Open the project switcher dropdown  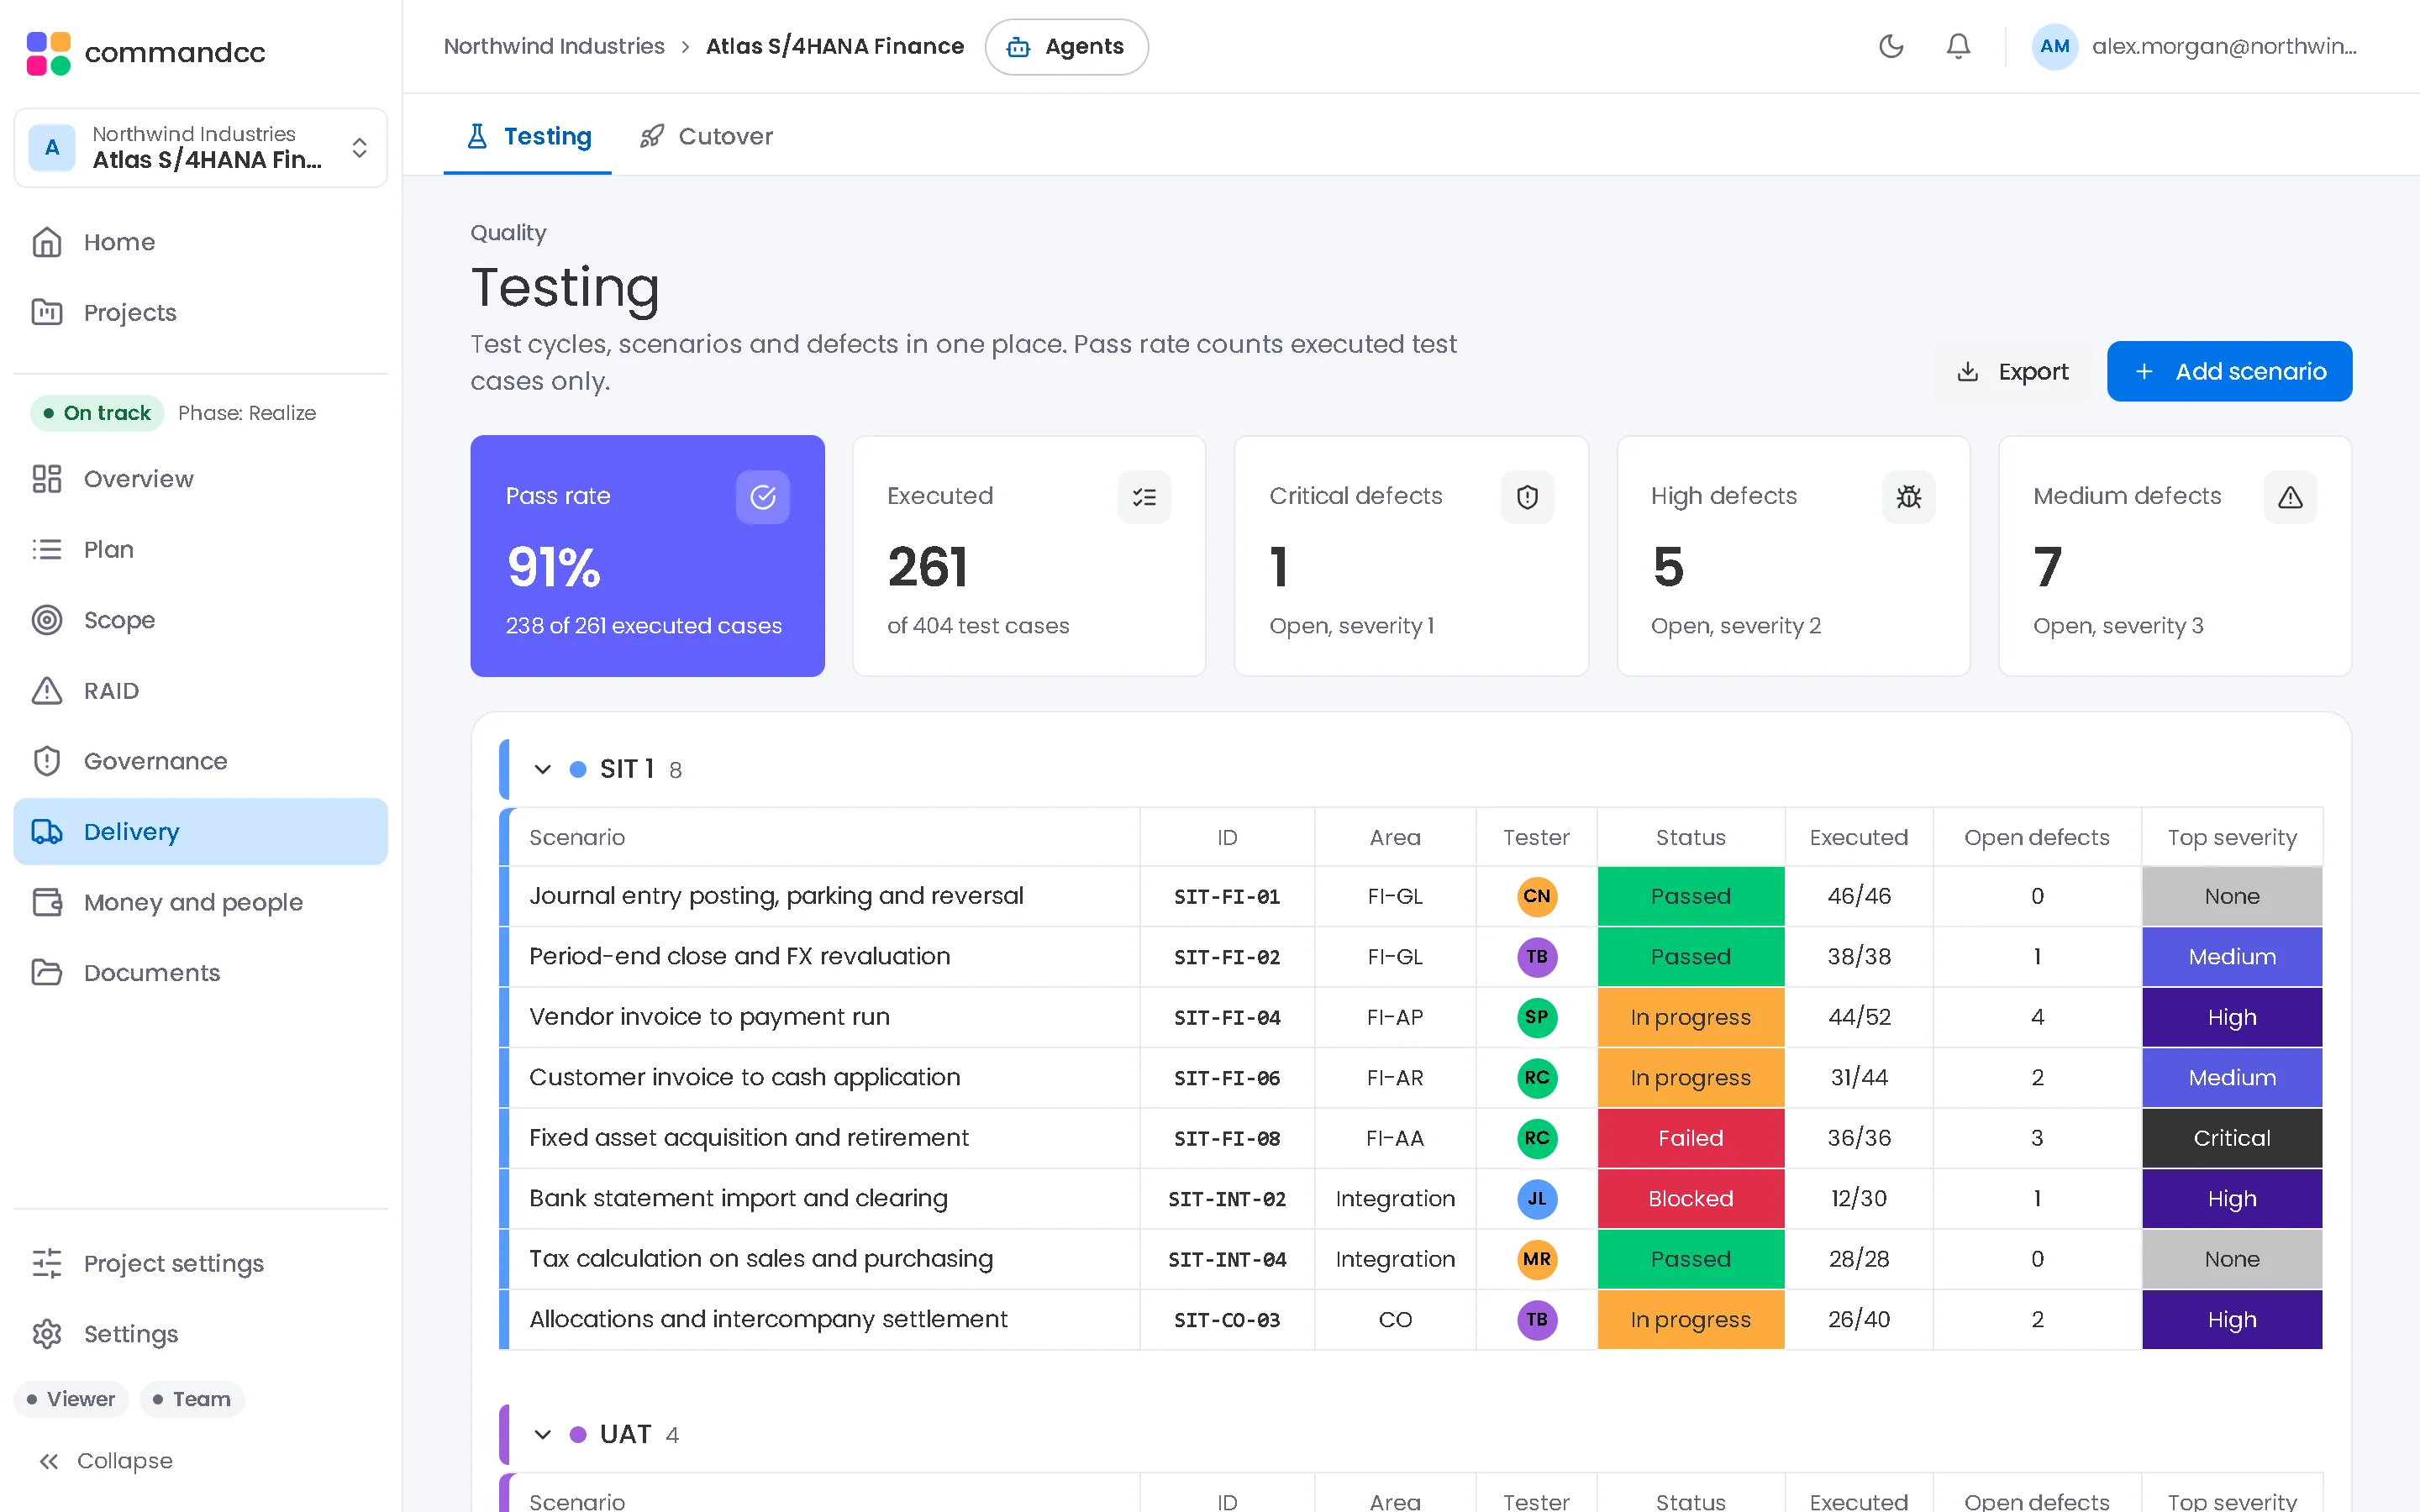tap(200, 148)
